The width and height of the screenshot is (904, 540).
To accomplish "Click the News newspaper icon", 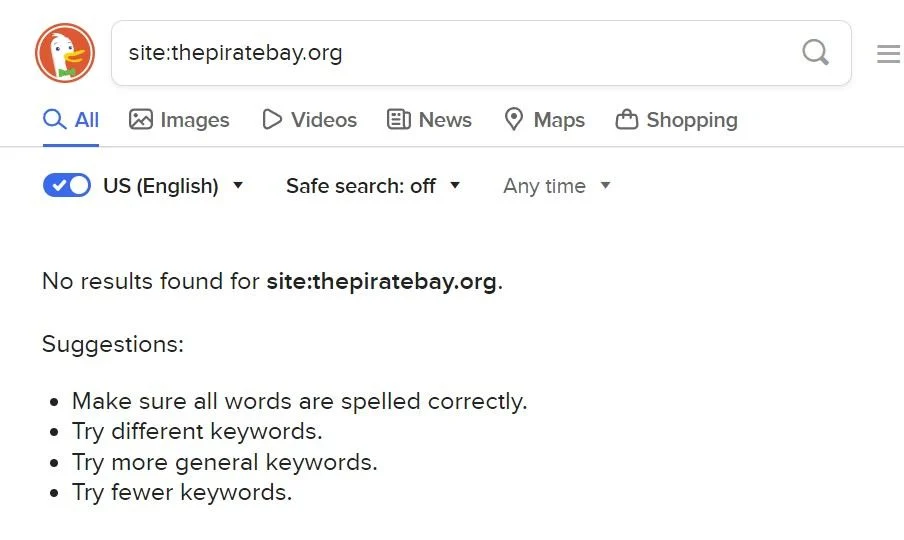I will pyautogui.click(x=398, y=120).
